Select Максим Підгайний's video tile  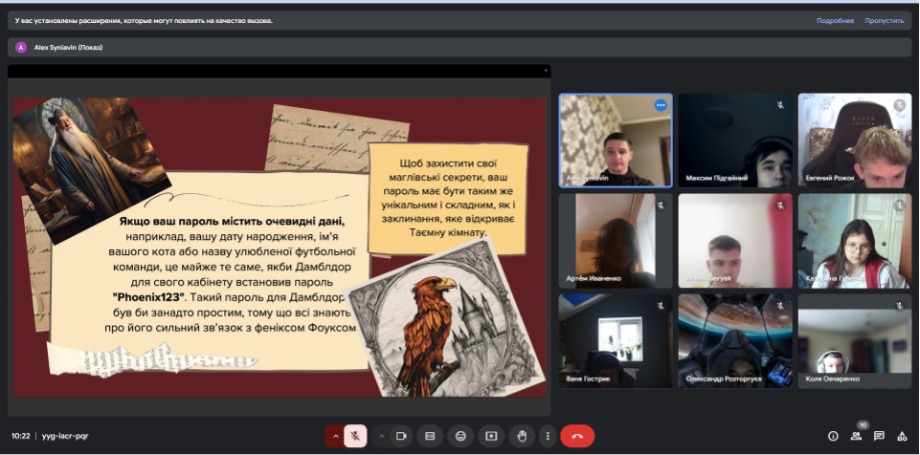tap(735, 140)
